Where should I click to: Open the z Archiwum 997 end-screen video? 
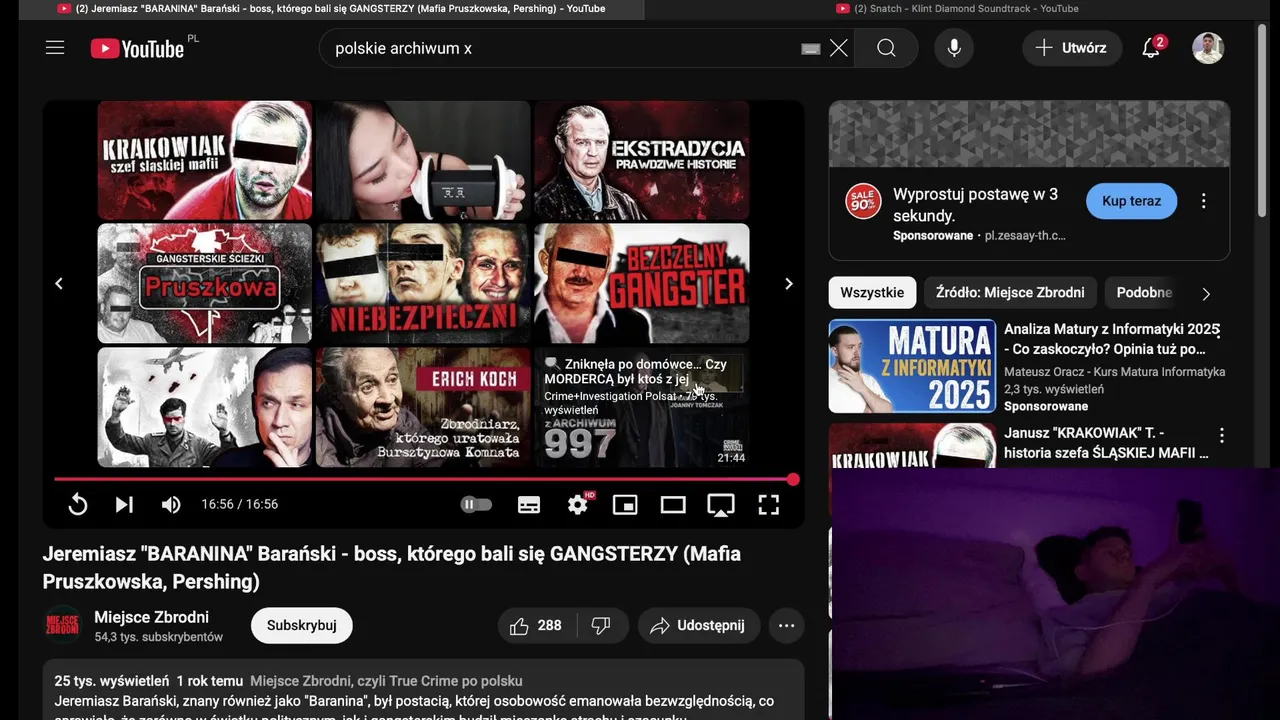point(641,407)
